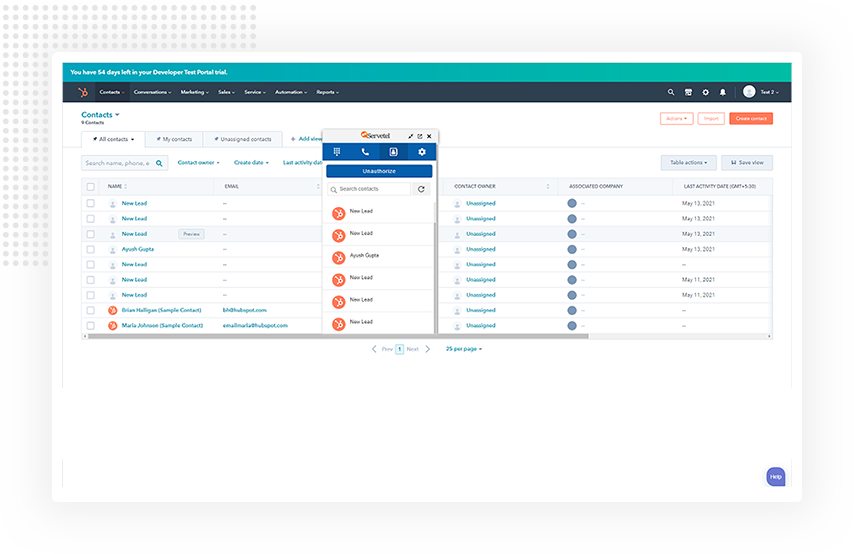
Task: Open settings gear in top navigation bar
Action: point(705,93)
